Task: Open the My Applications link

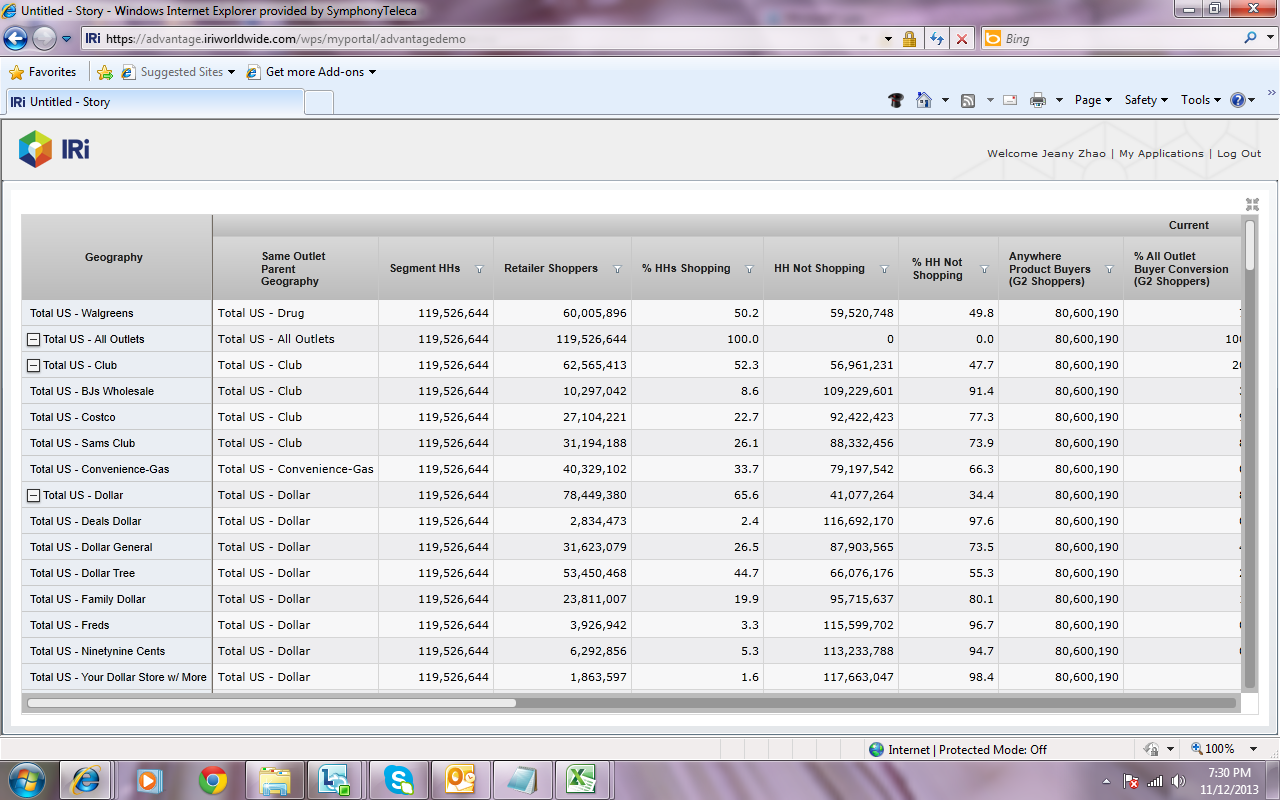Action: pyautogui.click(x=1161, y=154)
